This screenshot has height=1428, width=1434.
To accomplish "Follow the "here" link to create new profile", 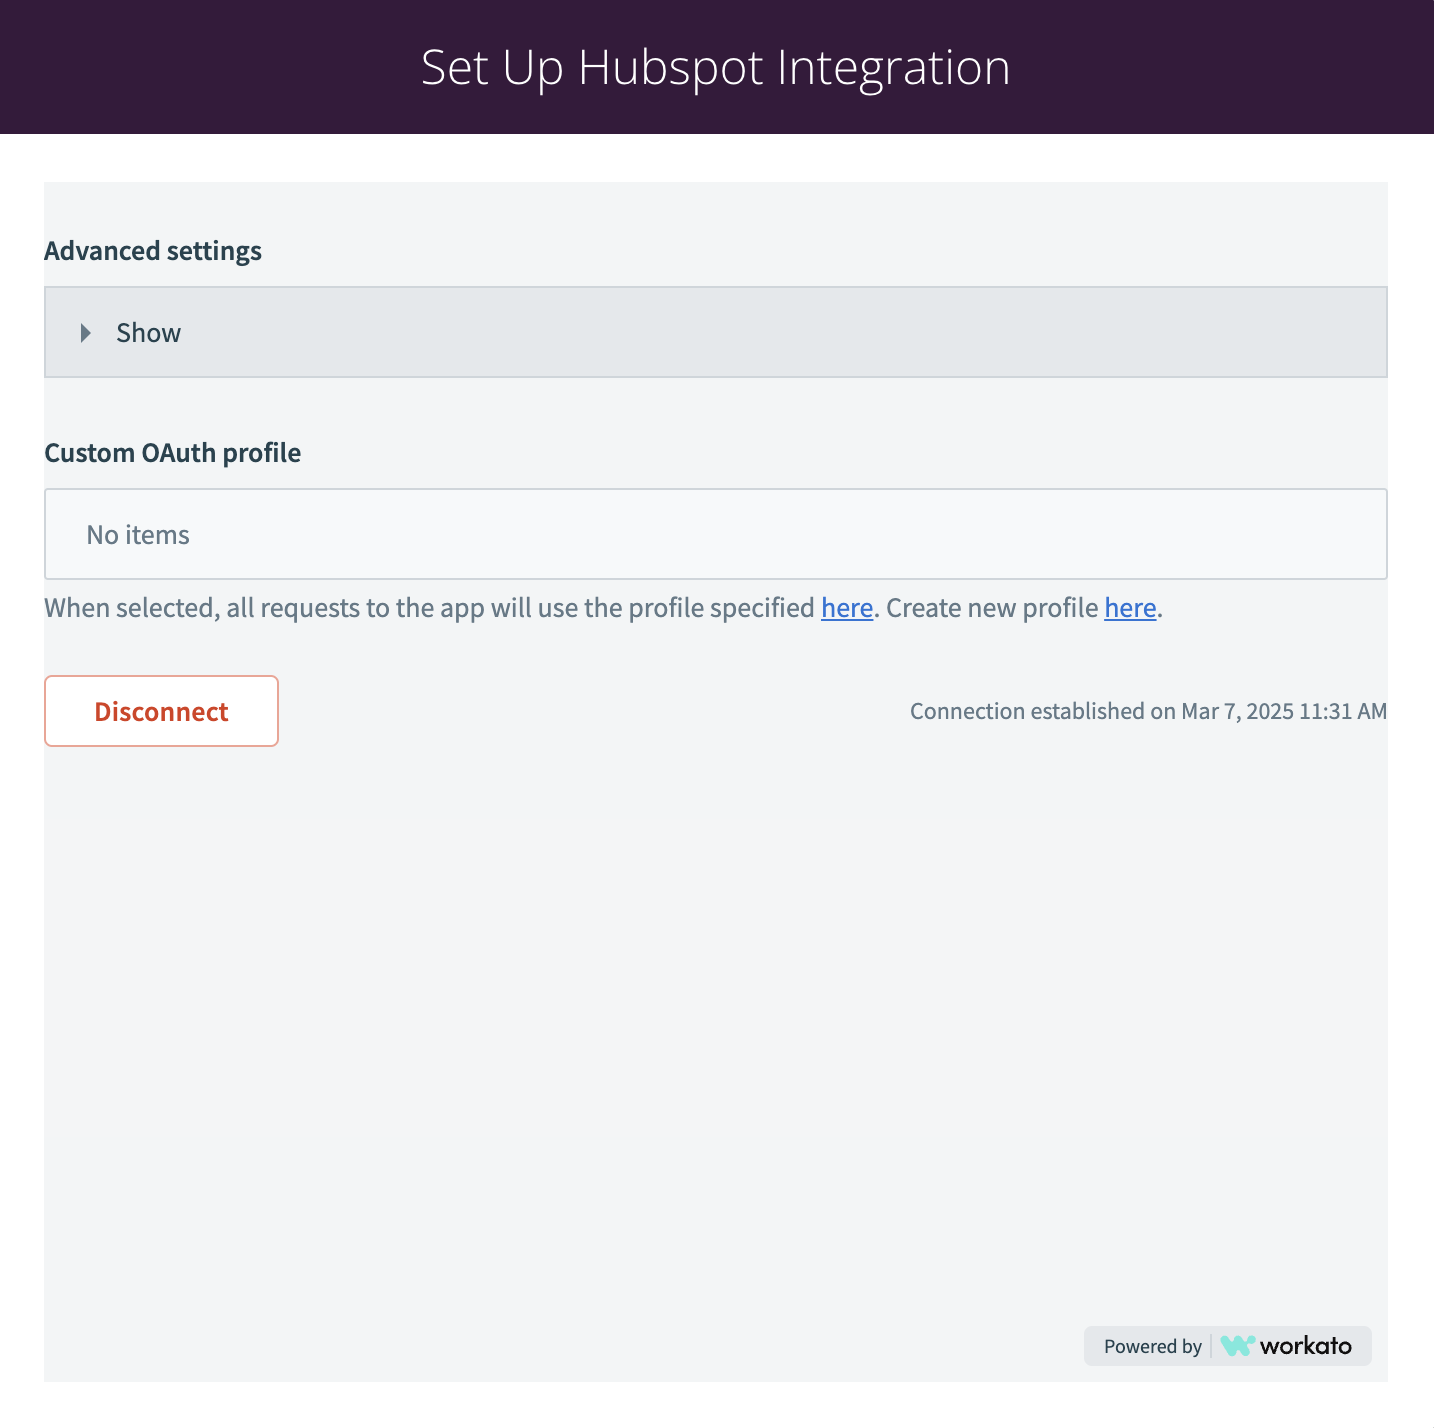I will point(1130,608).
